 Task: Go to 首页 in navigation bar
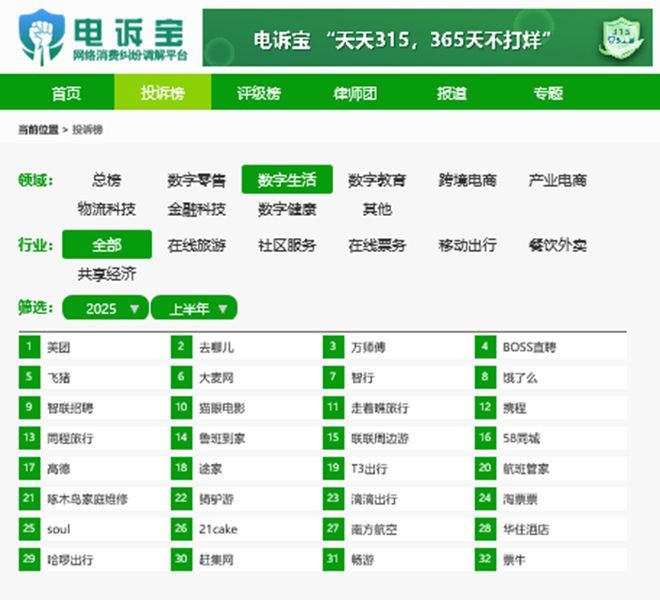[x=66, y=93]
